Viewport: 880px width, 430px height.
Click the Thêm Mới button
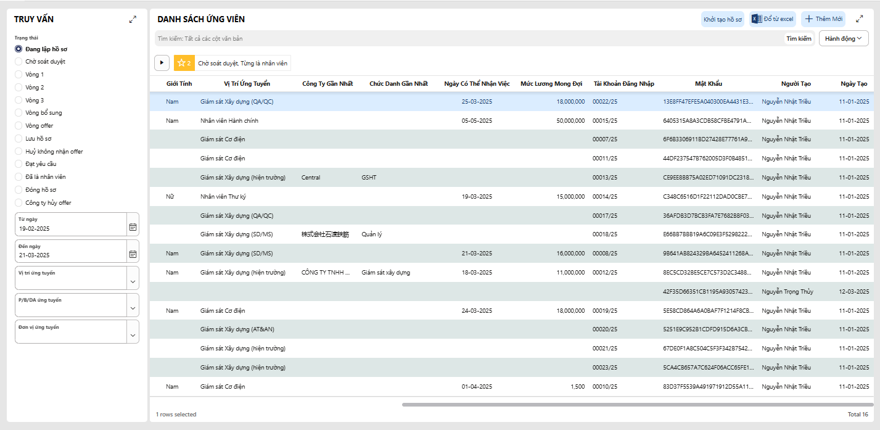(823, 19)
